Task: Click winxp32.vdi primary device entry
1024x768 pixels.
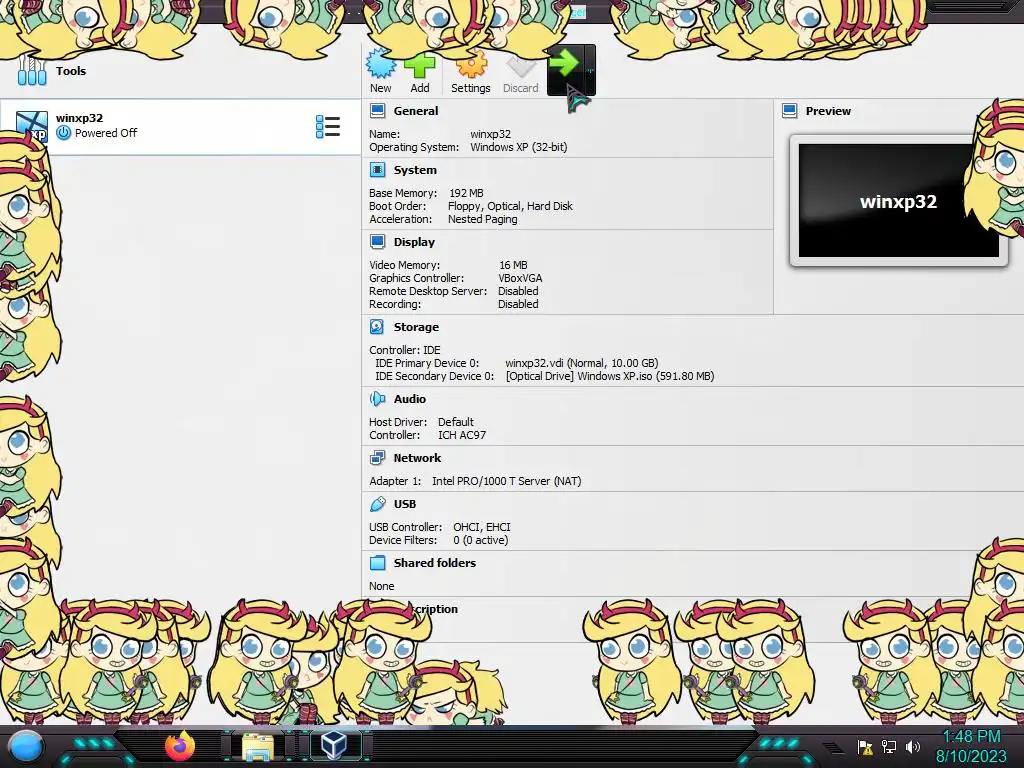Action: coord(581,362)
